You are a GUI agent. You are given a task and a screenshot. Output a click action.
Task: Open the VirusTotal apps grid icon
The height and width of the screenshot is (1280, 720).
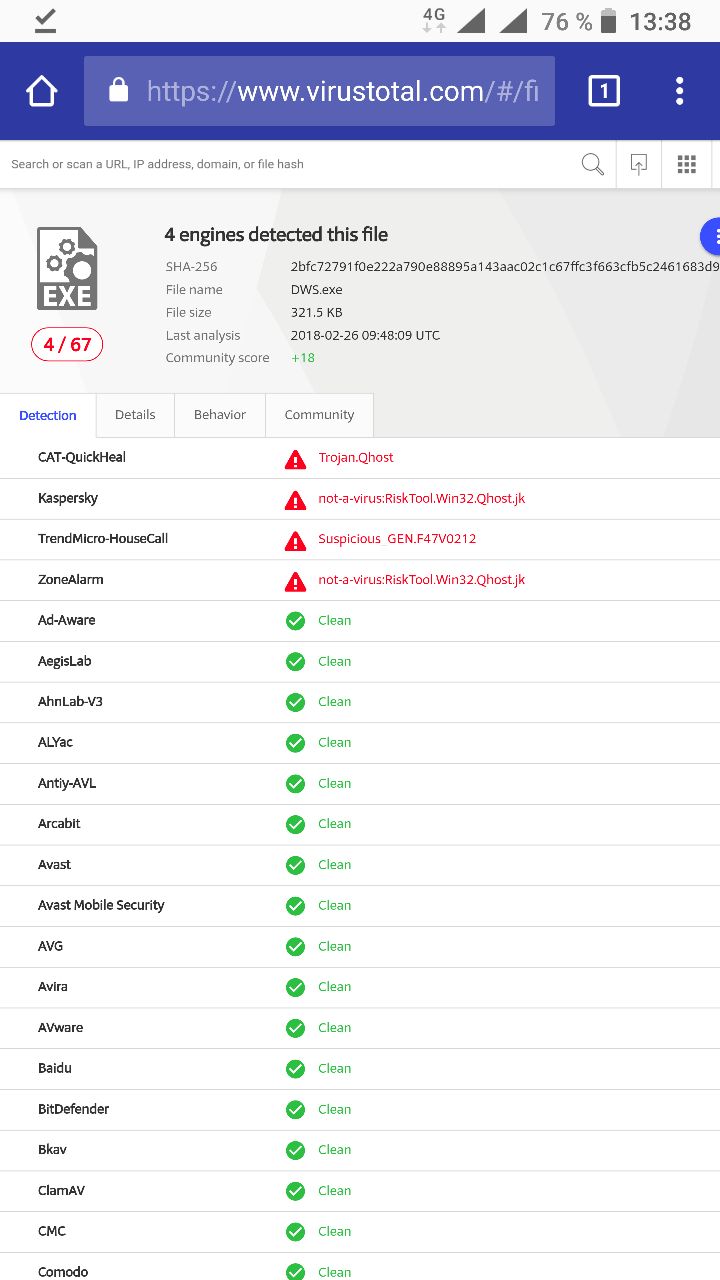[x=686, y=164]
